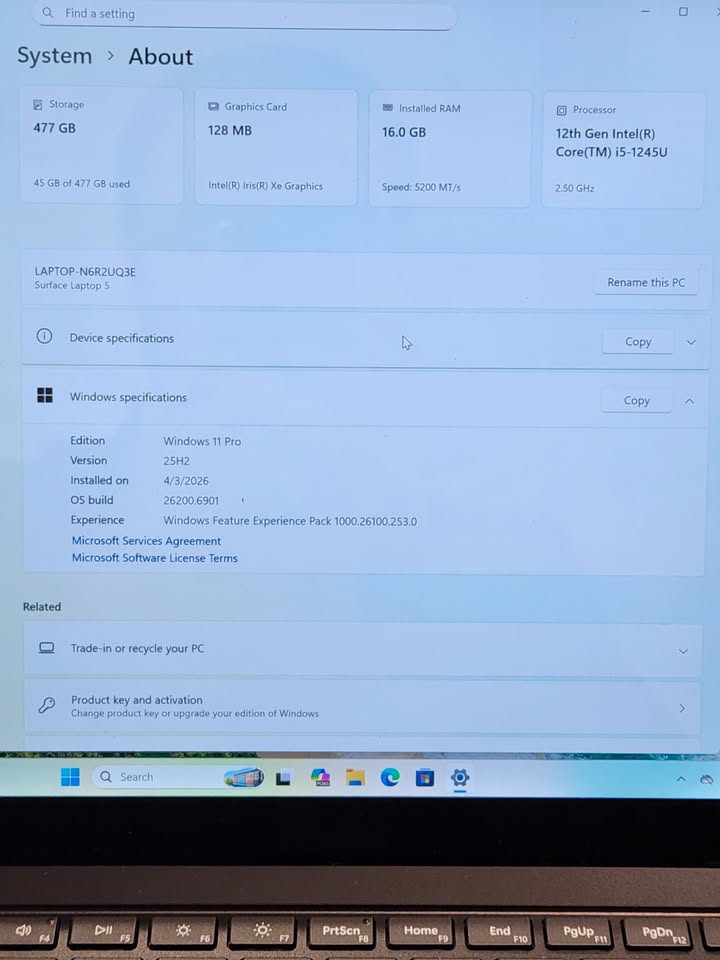720x960 pixels.
Task: Select the Windows 11 Pro edition value
Action: [202, 441]
